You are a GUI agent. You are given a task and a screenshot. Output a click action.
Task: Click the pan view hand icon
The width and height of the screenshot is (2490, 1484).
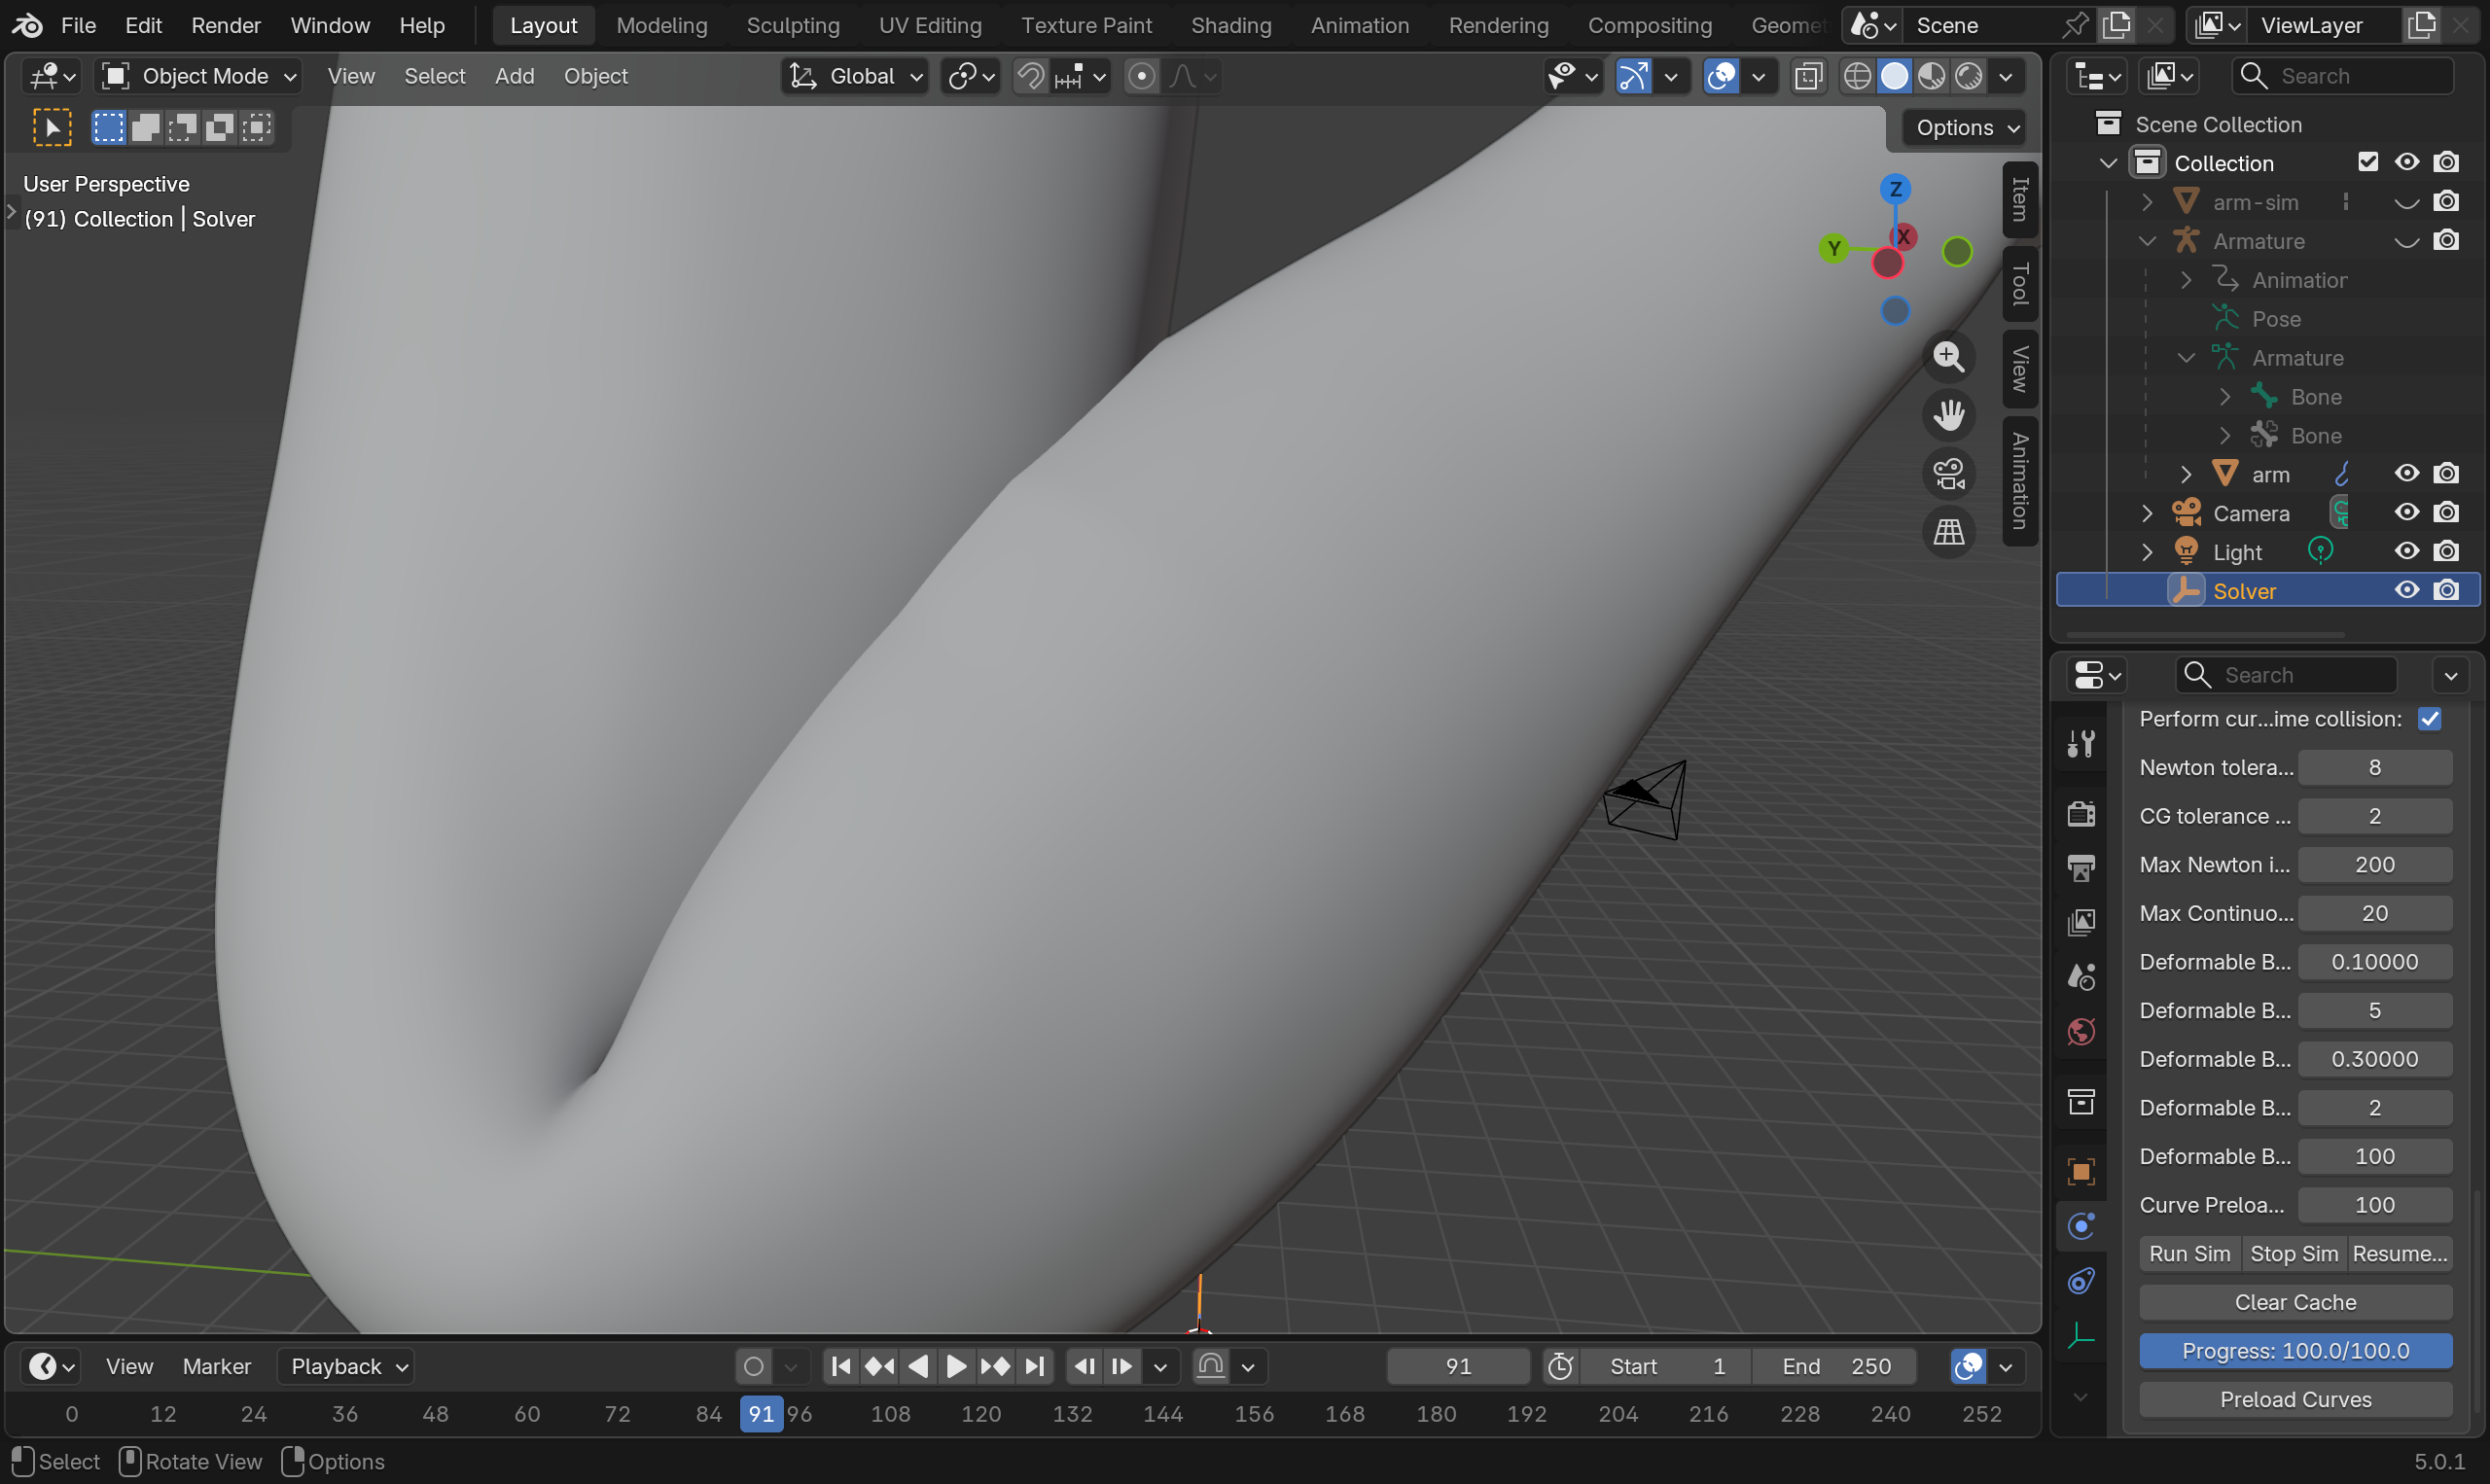pos(1948,415)
